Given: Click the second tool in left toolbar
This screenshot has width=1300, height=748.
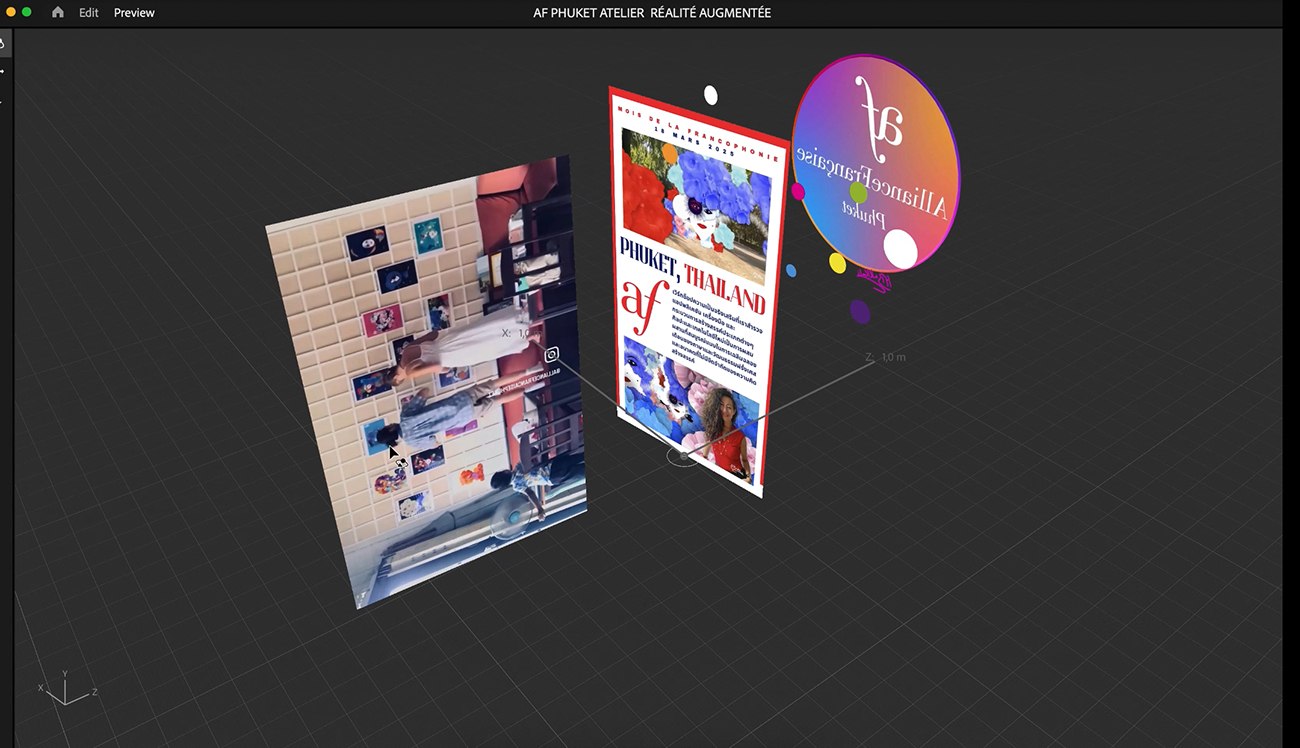Looking at the screenshot, I should pos(3,72).
